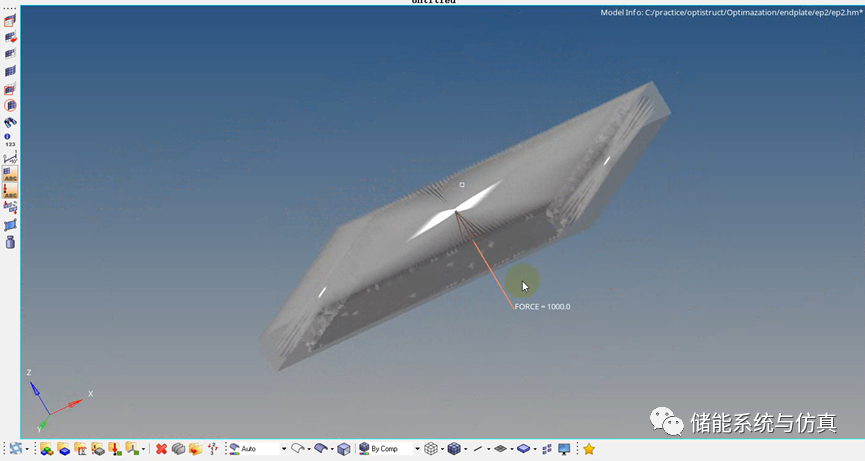
Task: Click the icon below the load handles toggle
Action: click(x=10, y=207)
